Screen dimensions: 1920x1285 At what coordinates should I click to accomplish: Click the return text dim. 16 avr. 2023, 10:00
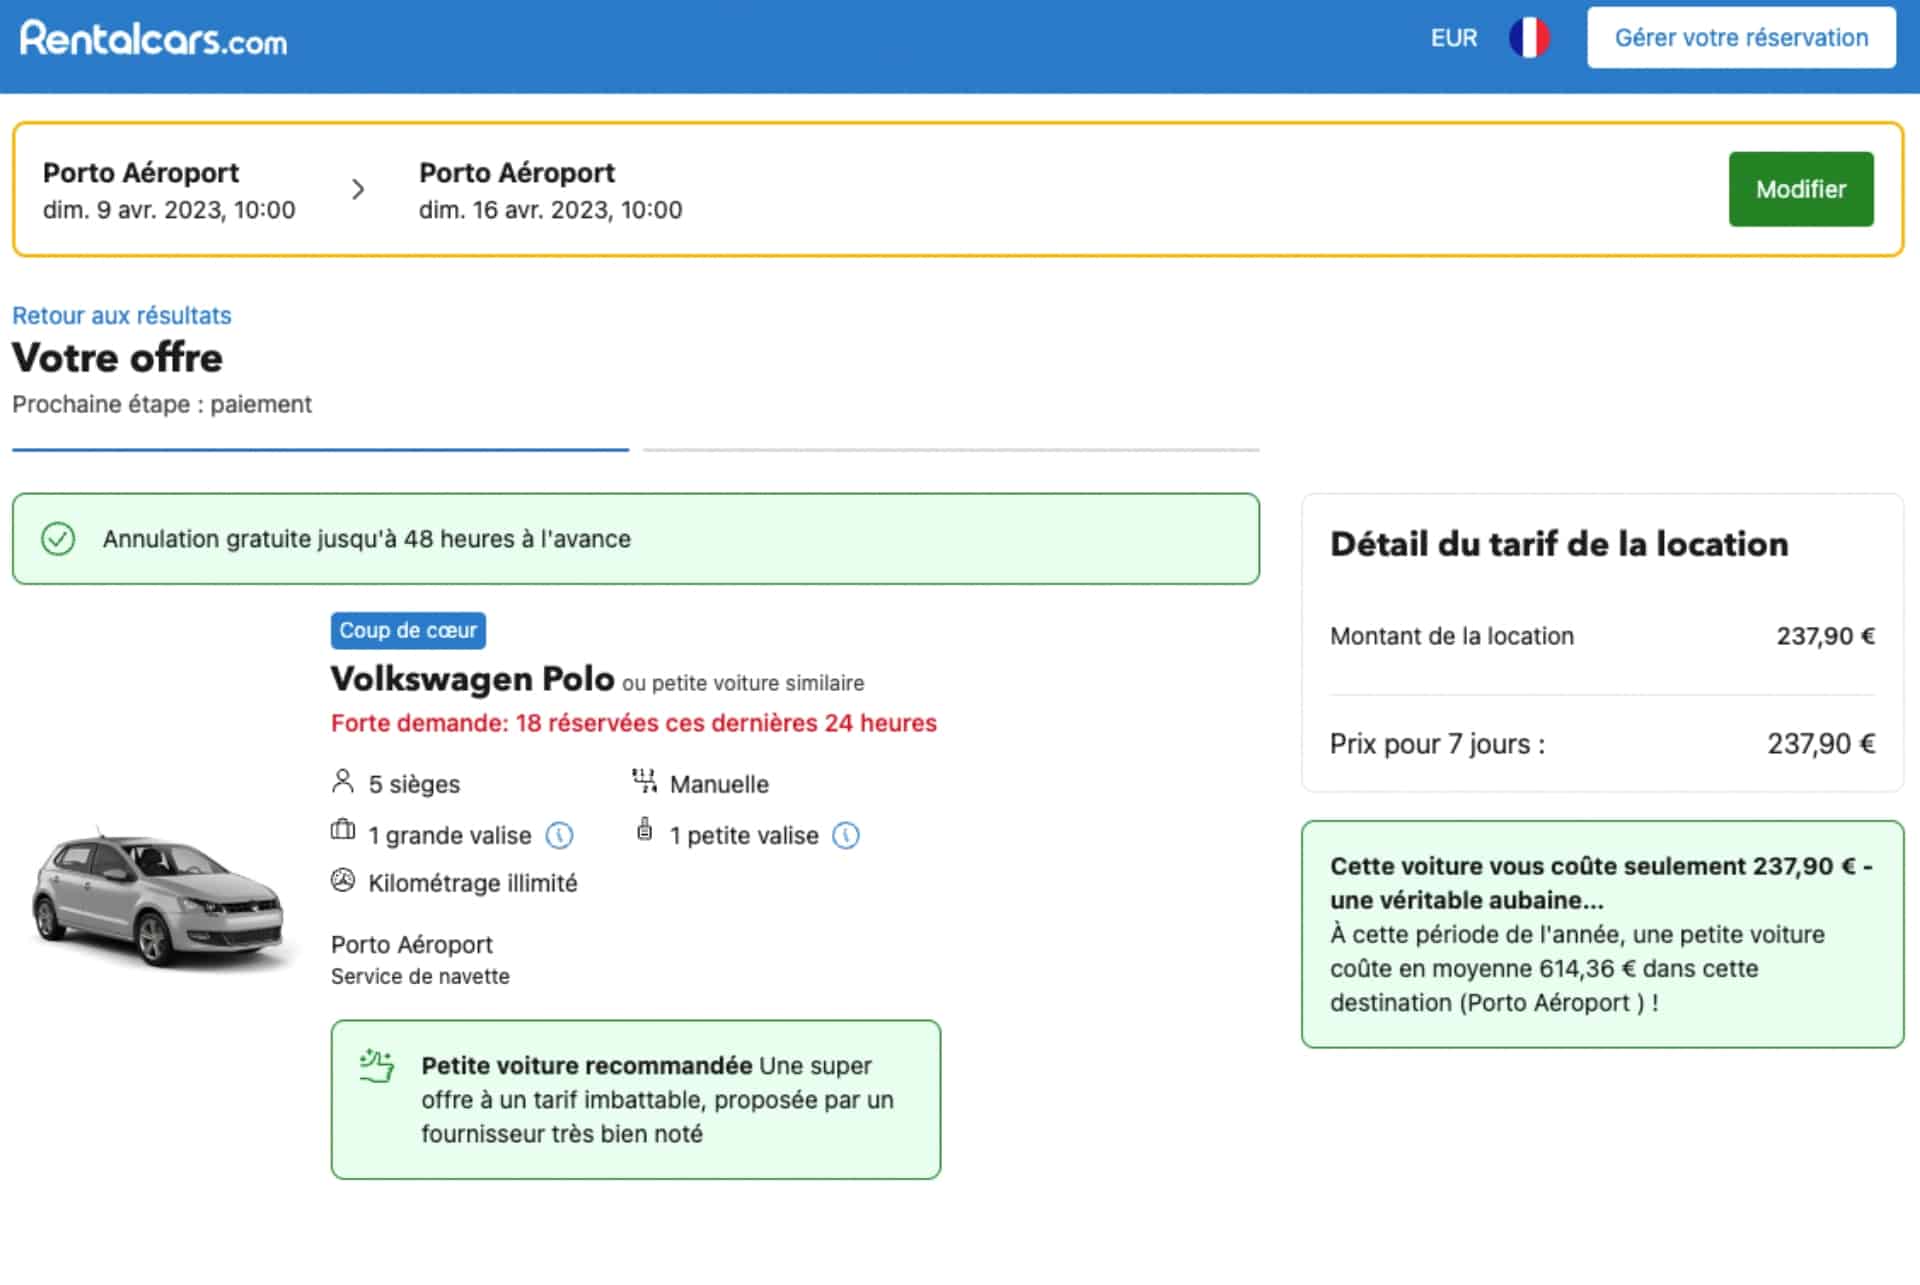pos(550,210)
